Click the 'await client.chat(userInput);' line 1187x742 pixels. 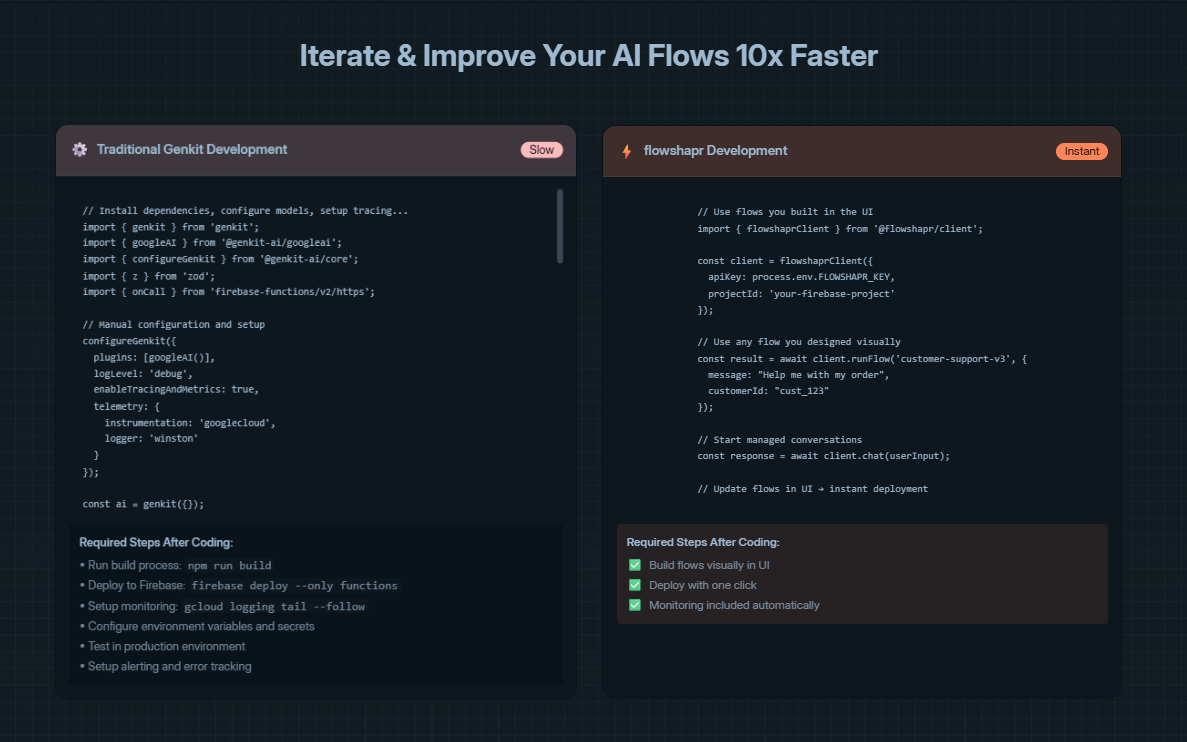(824, 456)
